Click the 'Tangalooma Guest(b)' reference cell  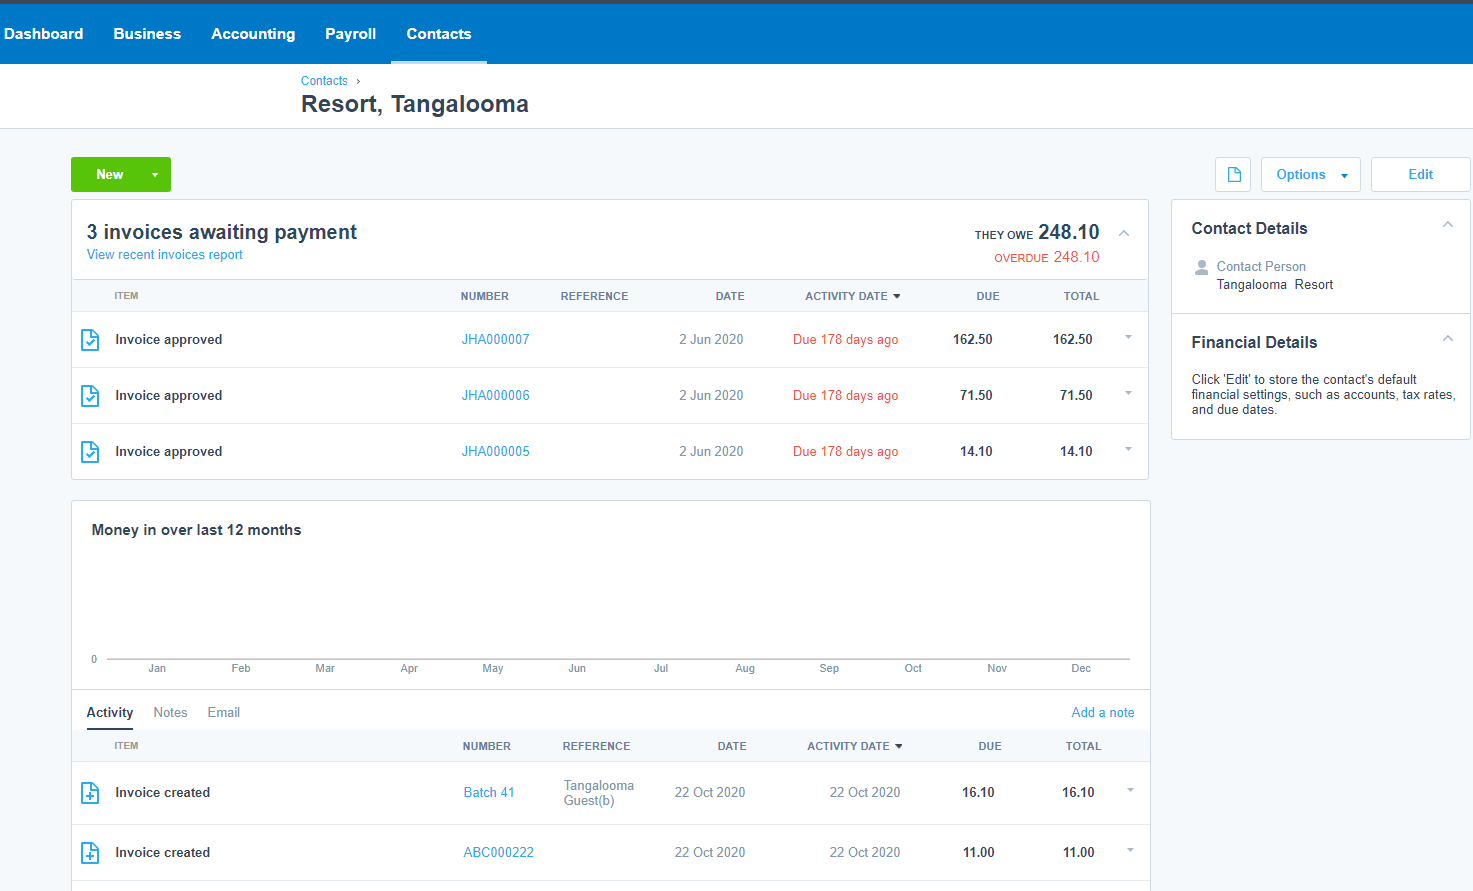point(598,793)
